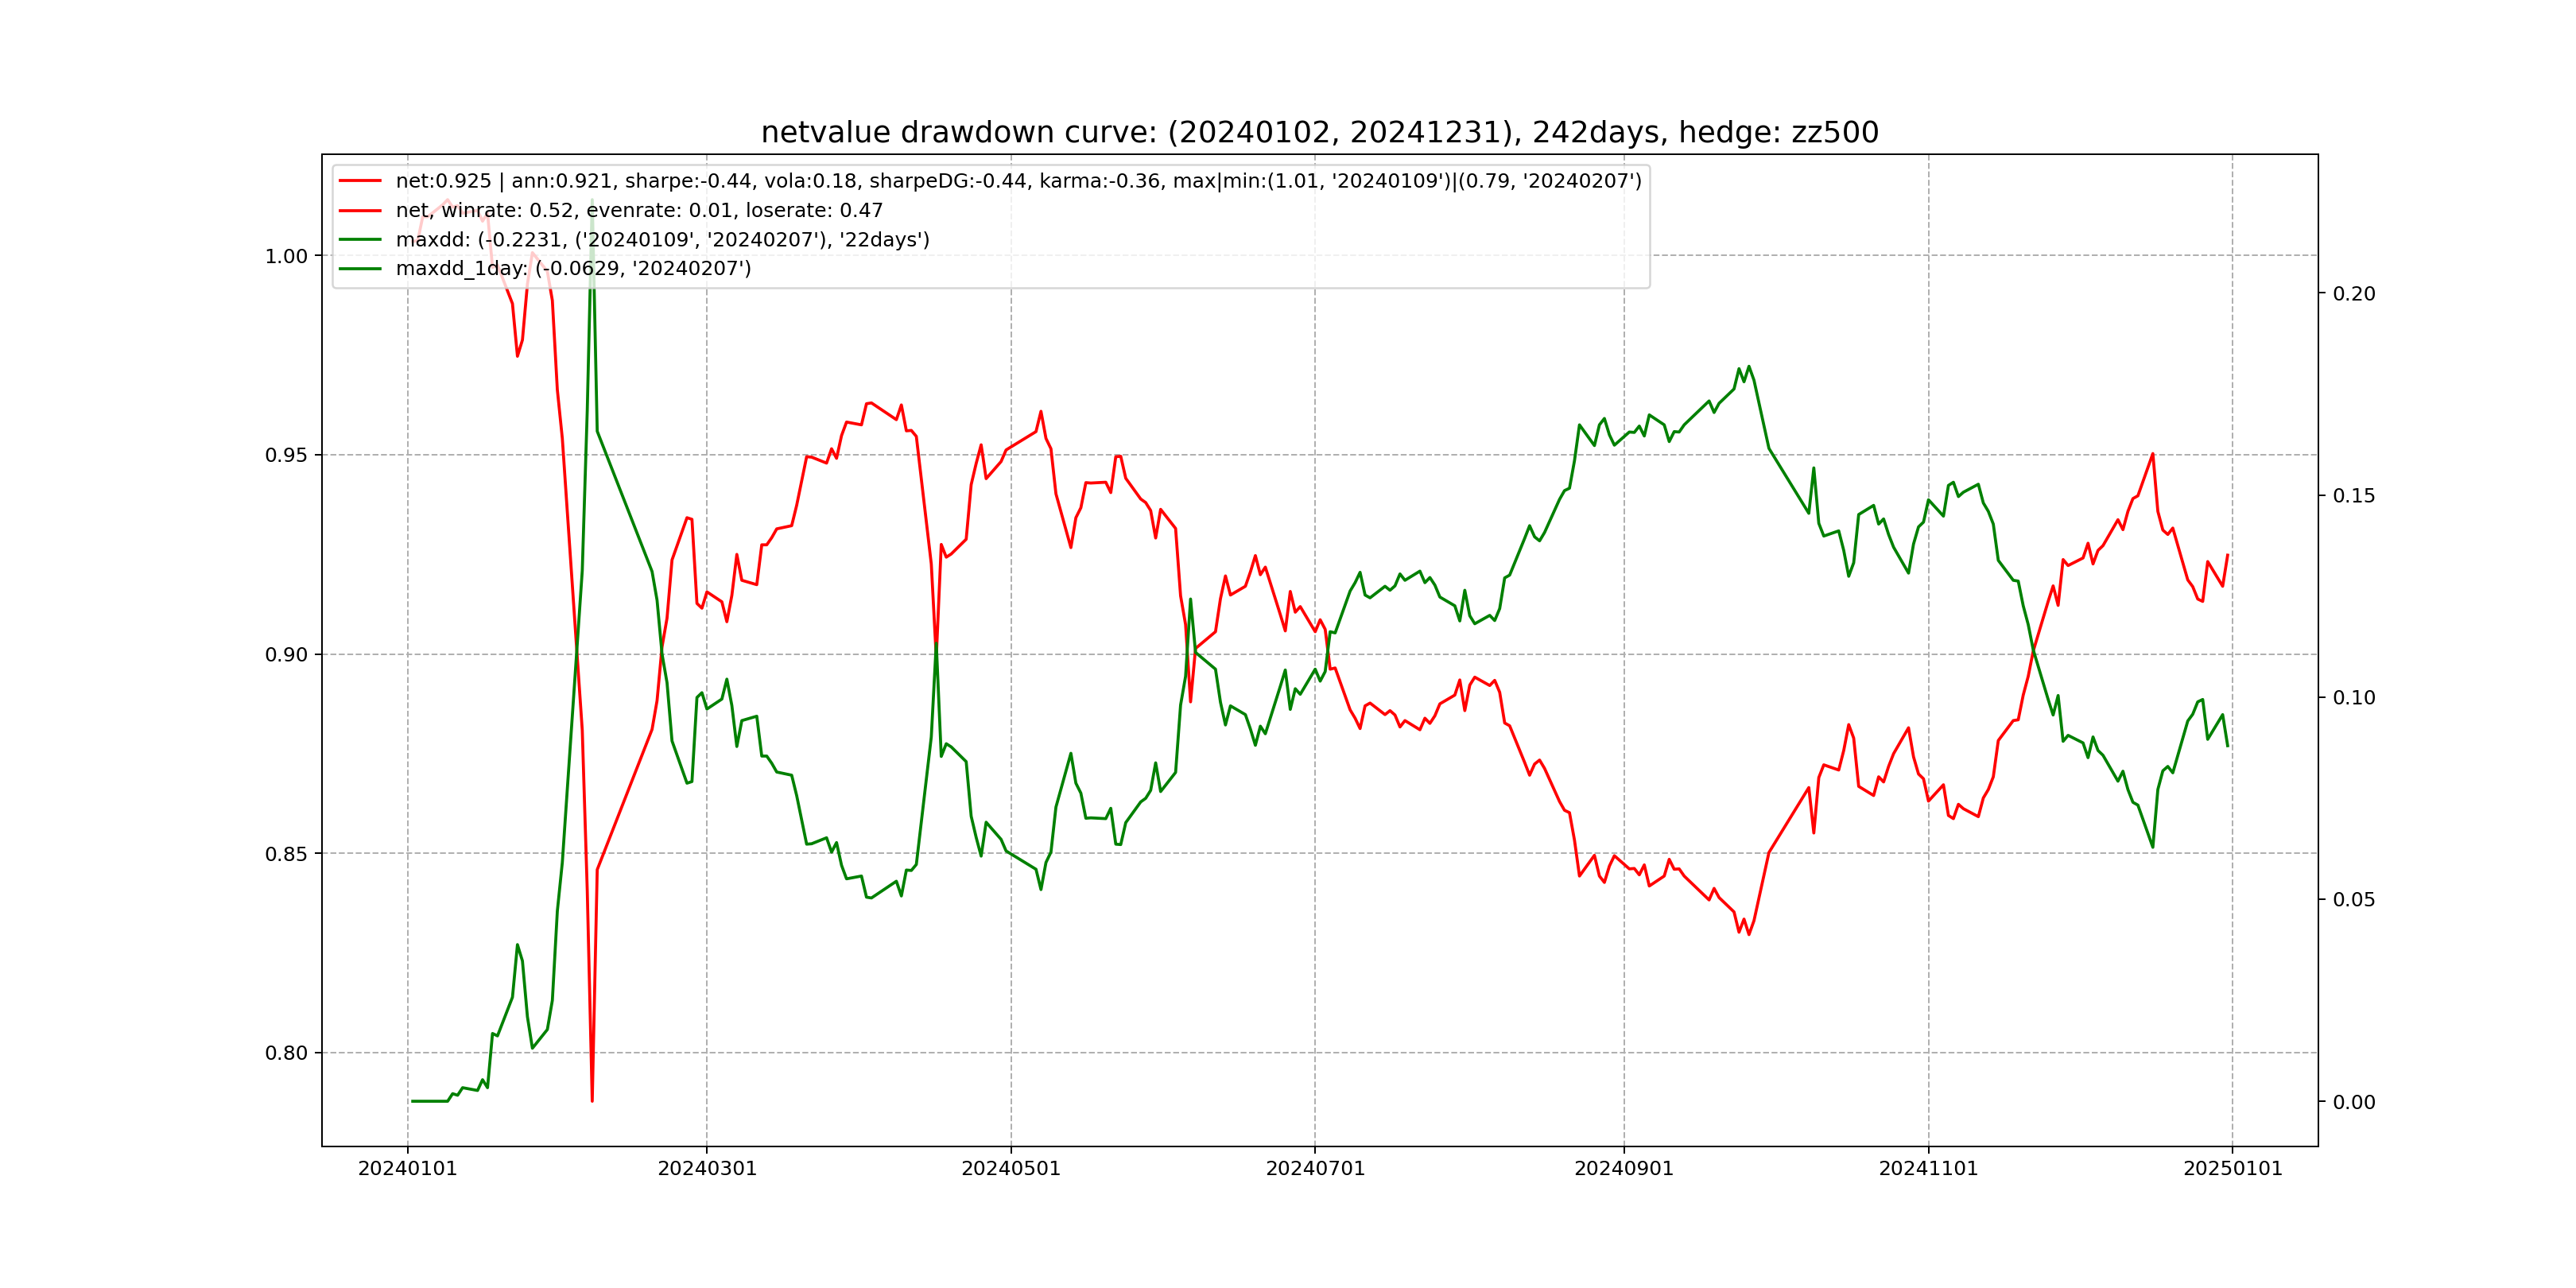This screenshot has height=1288, width=2576.
Task: Click the 20241101 x-axis date label
Action: click(1928, 1169)
